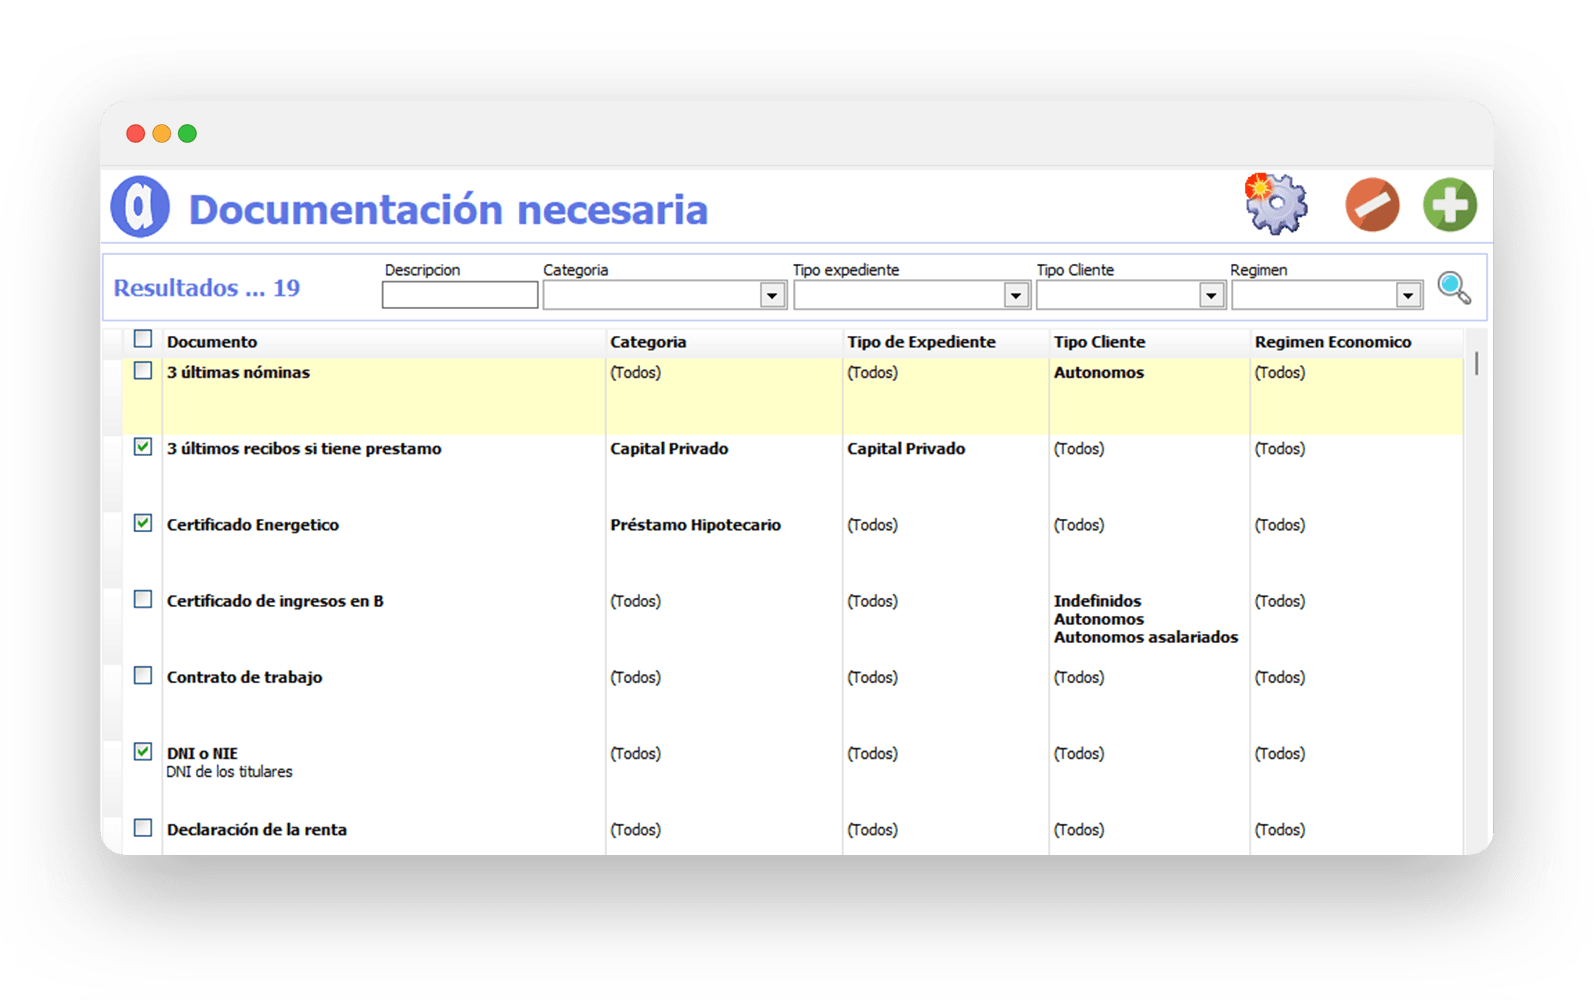Click Autonomos asalariados client type text
This screenshot has width=1594, height=1000.
click(1146, 637)
